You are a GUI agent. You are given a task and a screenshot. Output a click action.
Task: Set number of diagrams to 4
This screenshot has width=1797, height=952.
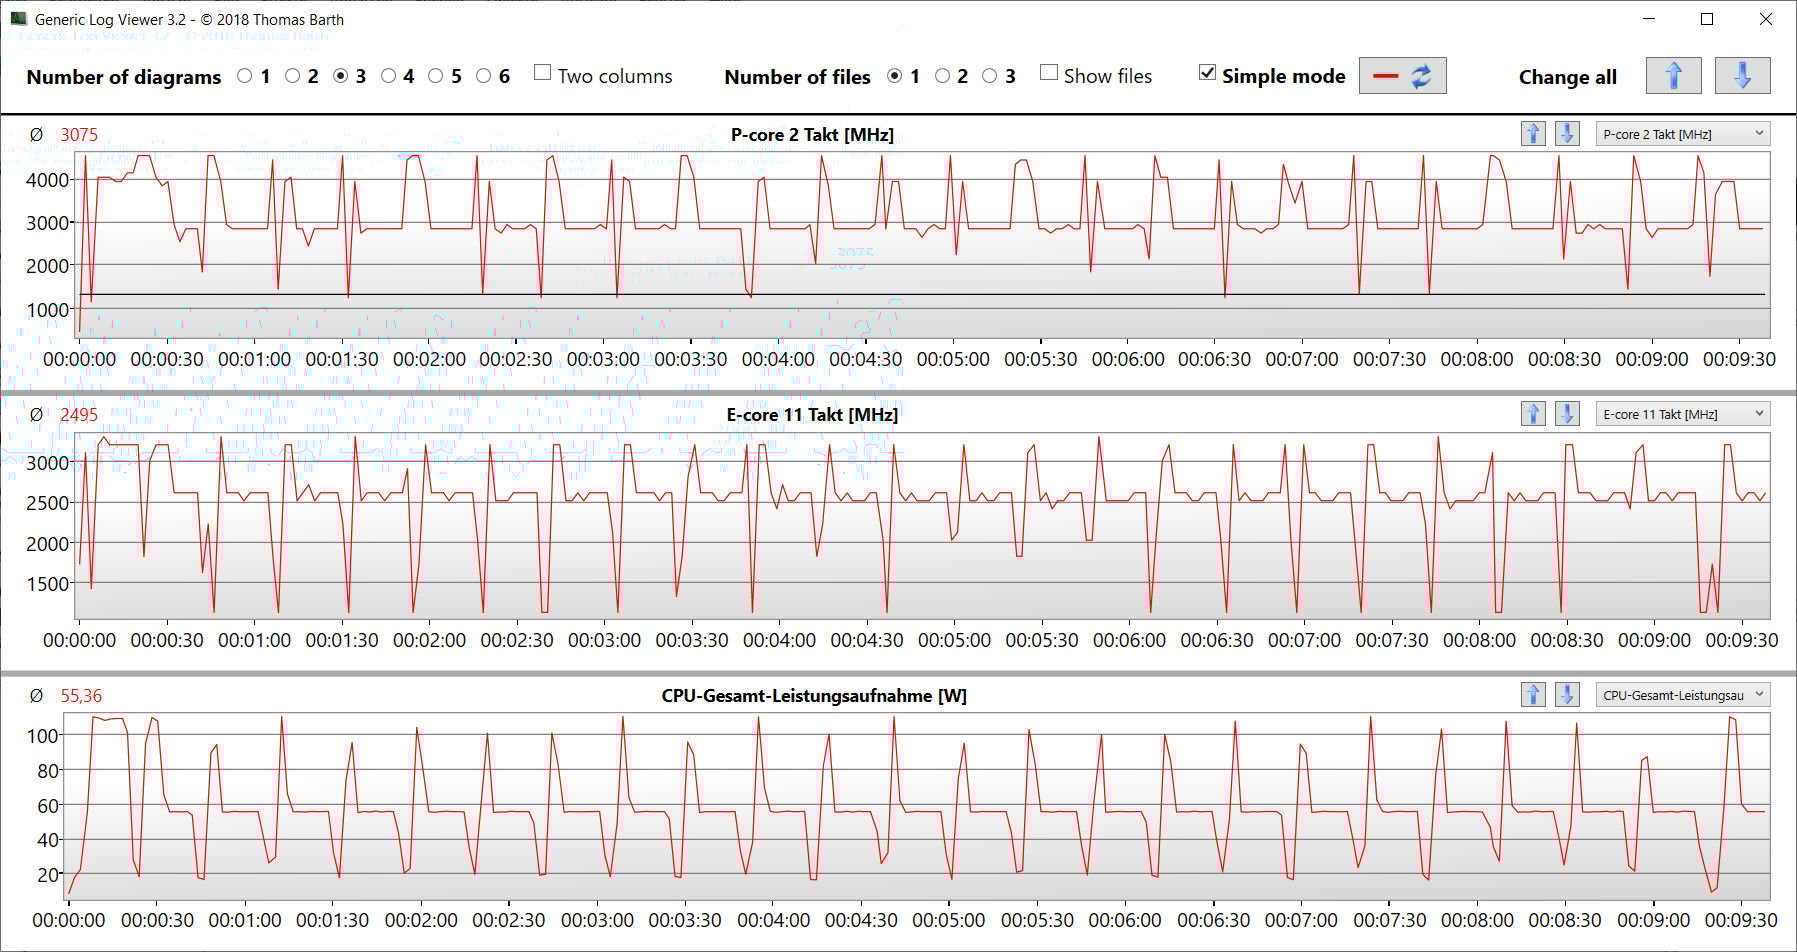[x=389, y=76]
